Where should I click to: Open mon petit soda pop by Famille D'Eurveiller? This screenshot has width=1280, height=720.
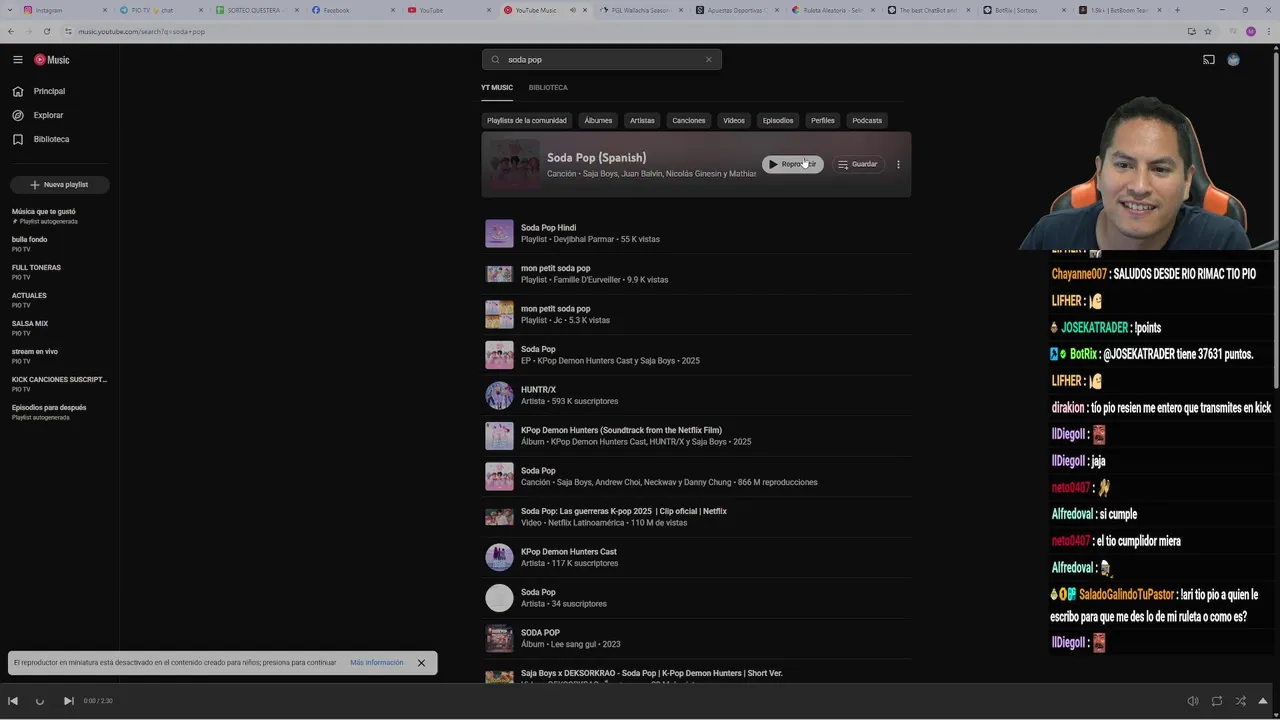[x=696, y=274]
